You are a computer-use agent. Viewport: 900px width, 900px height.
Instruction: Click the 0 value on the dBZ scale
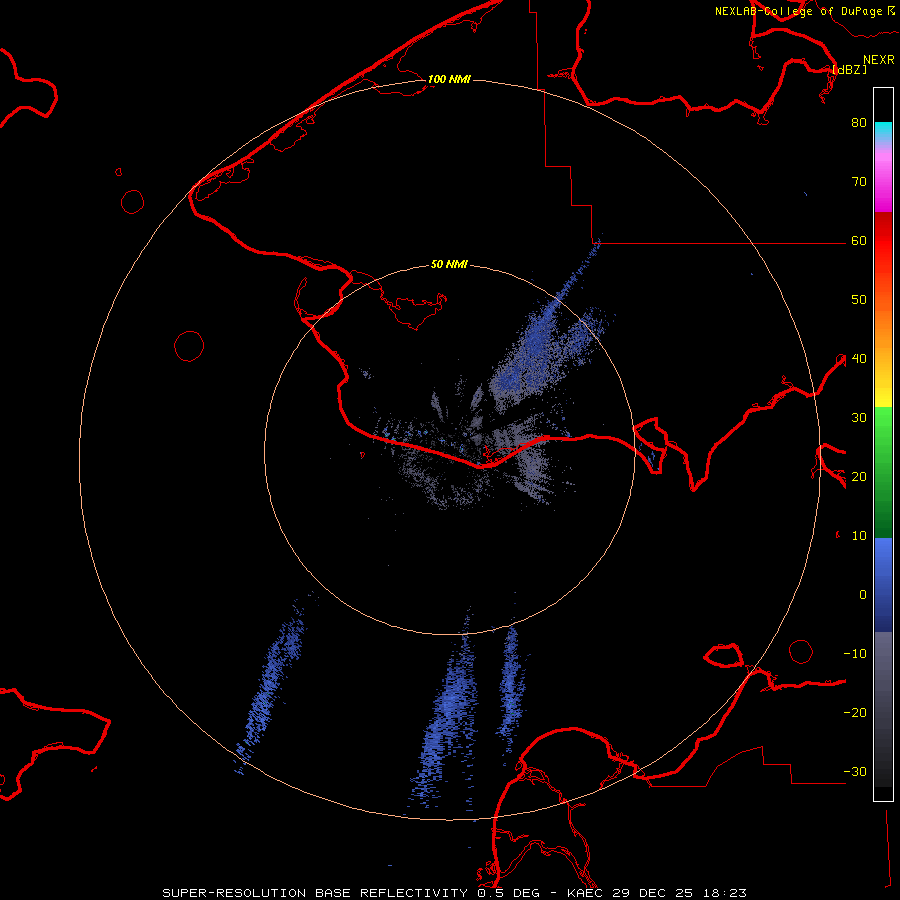pos(863,595)
